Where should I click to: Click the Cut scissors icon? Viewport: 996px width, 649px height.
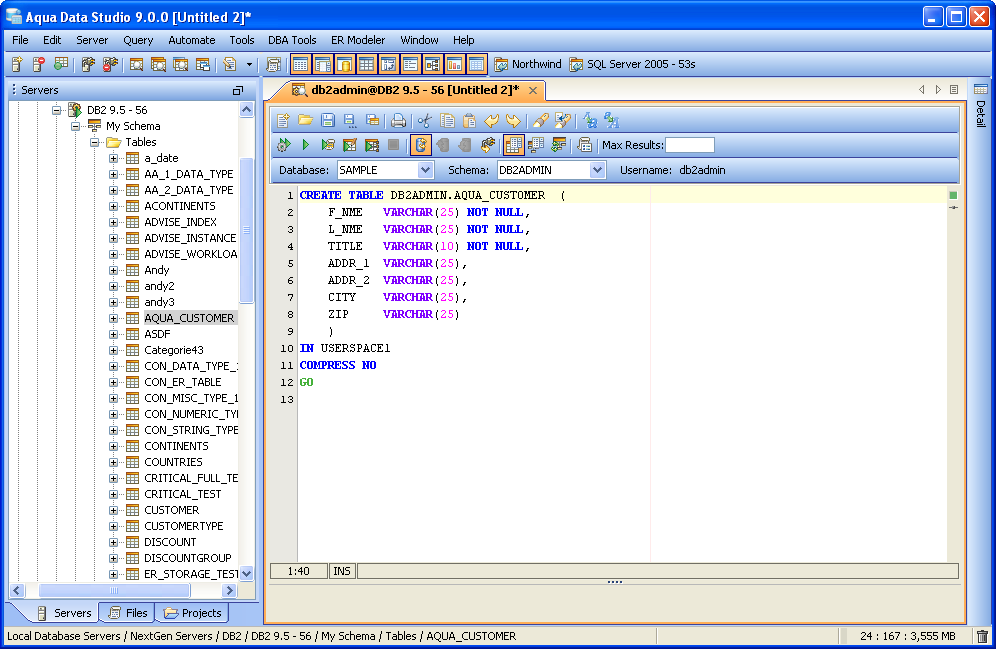point(425,121)
